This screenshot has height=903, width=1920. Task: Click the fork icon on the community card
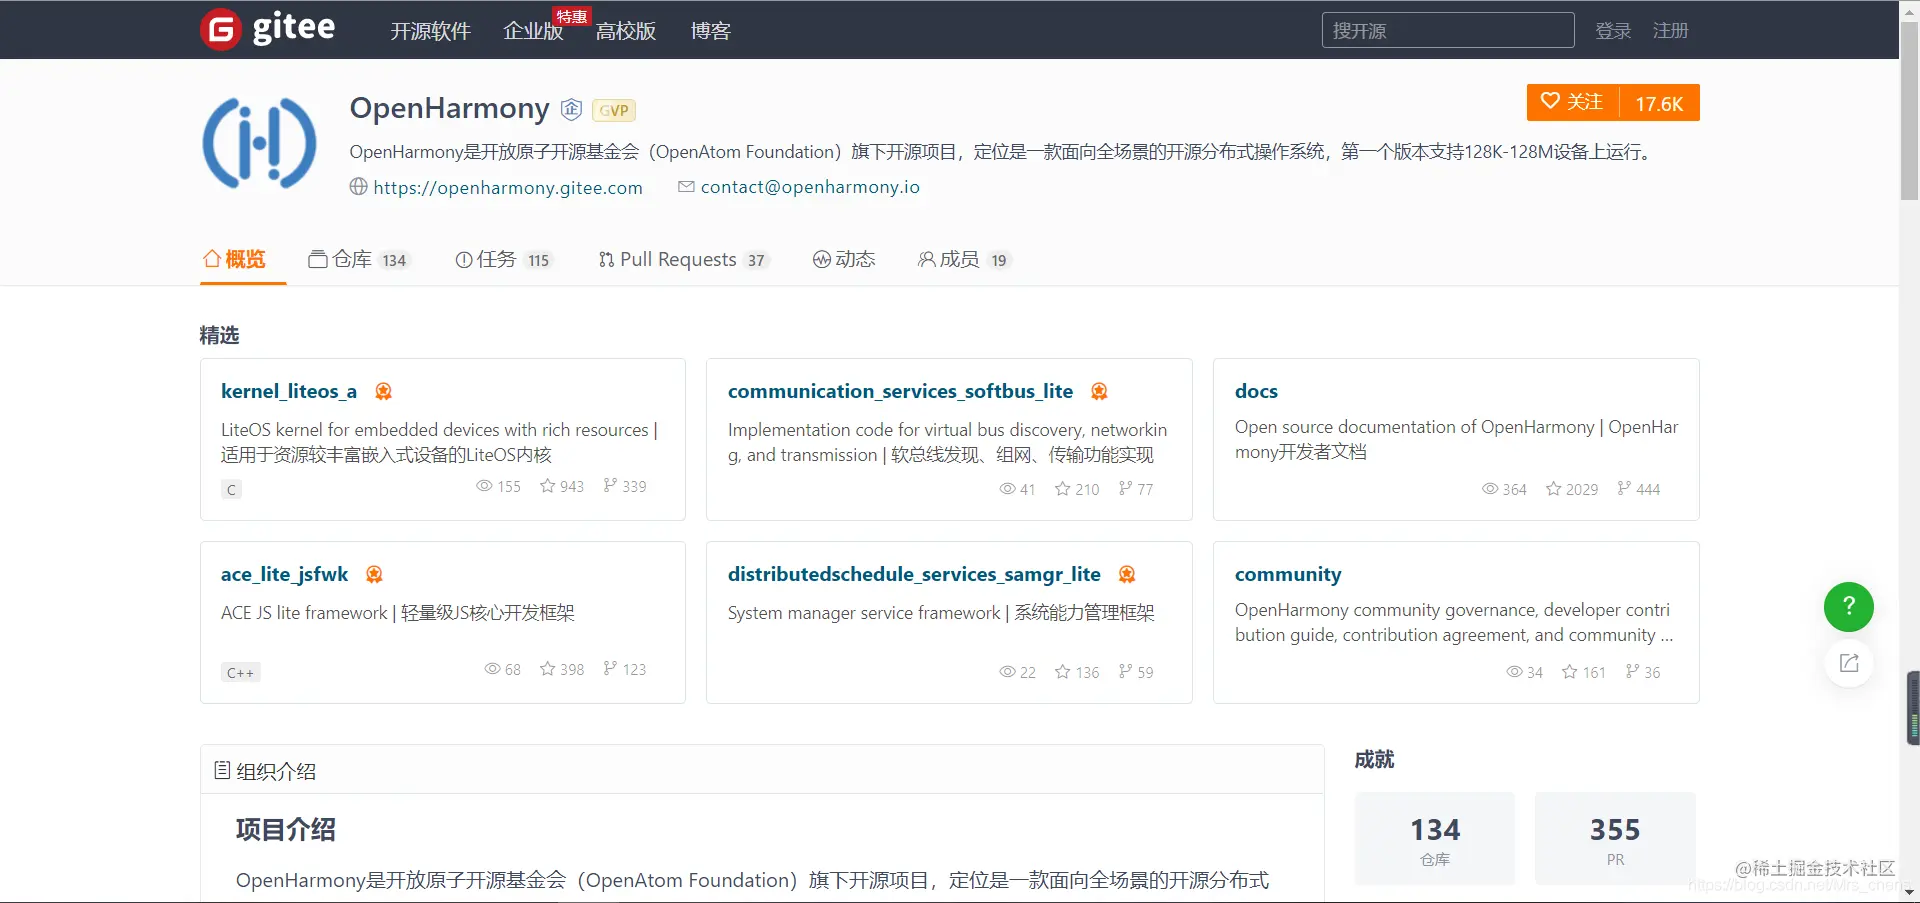[1632, 671]
